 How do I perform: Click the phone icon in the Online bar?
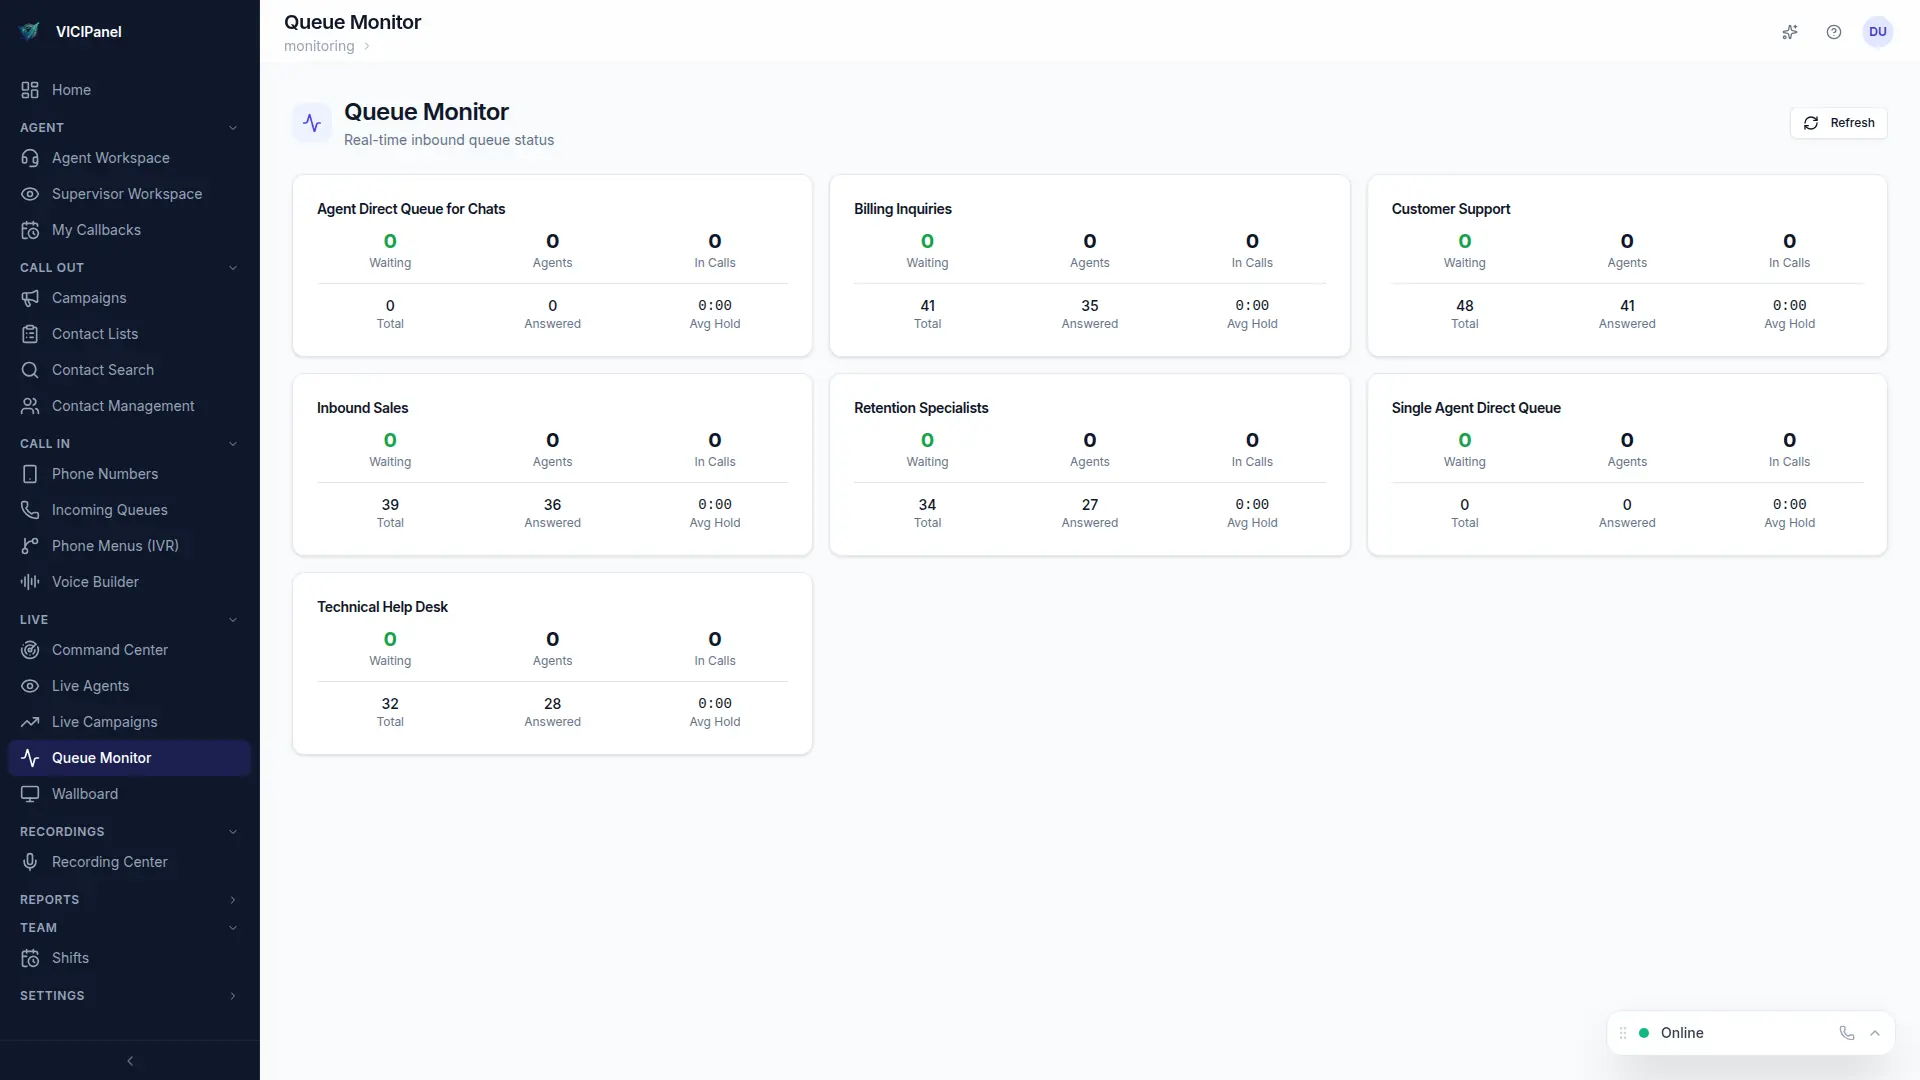pyautogui.click(x=1846, y=1033)
